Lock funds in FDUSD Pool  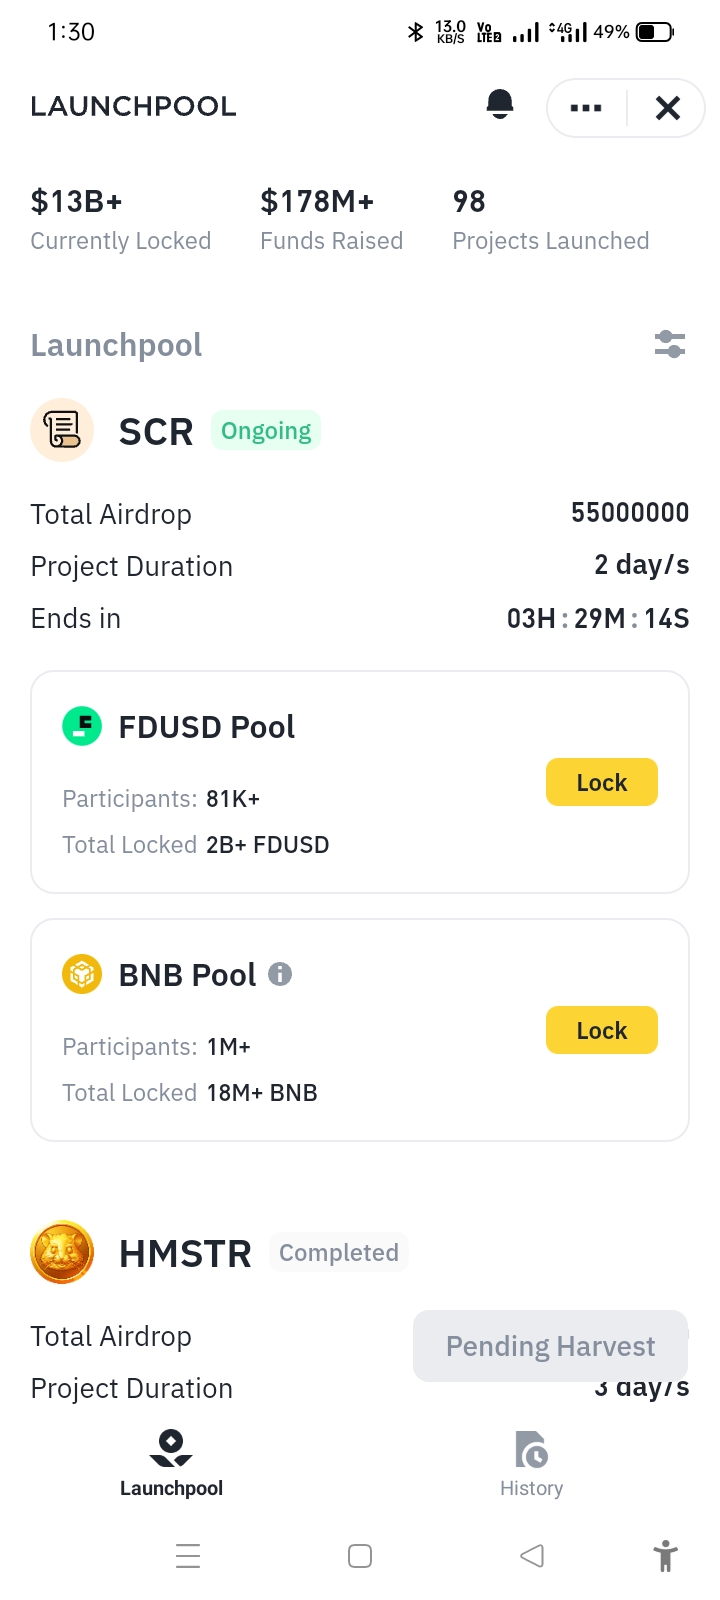pyautogui.click(x=602, y=782)
